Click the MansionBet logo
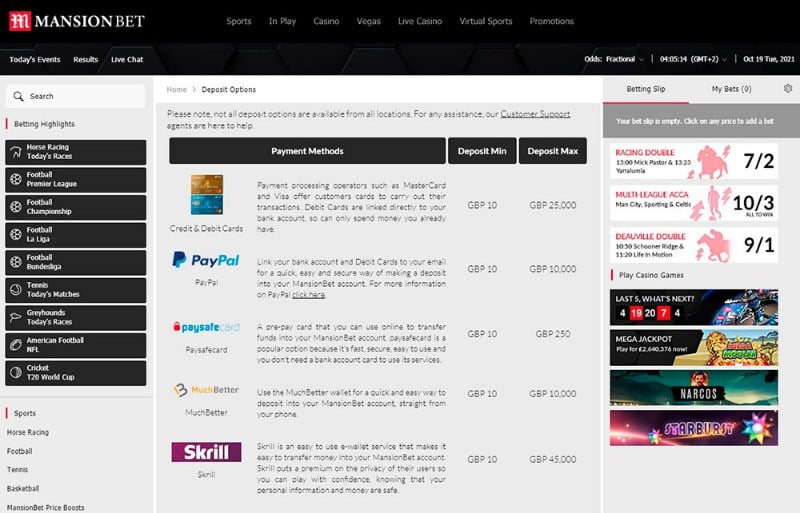Image resolution: width=800 pixels, height=513 pixels. pos(77,21)
